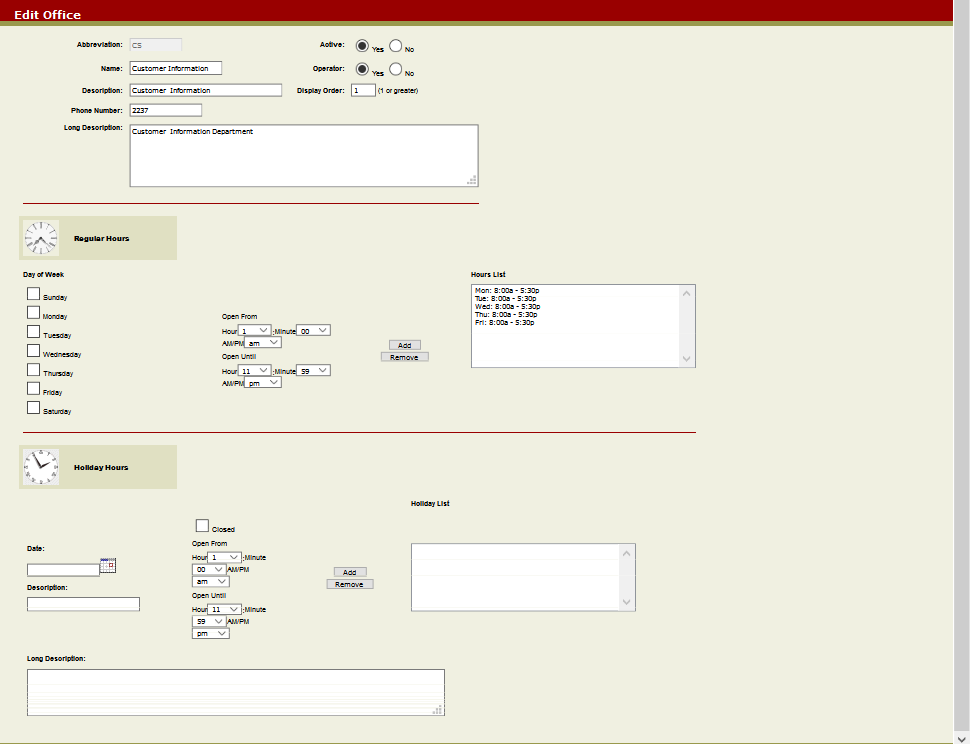Click the Regular Hours clock icon

click(42, 238)
